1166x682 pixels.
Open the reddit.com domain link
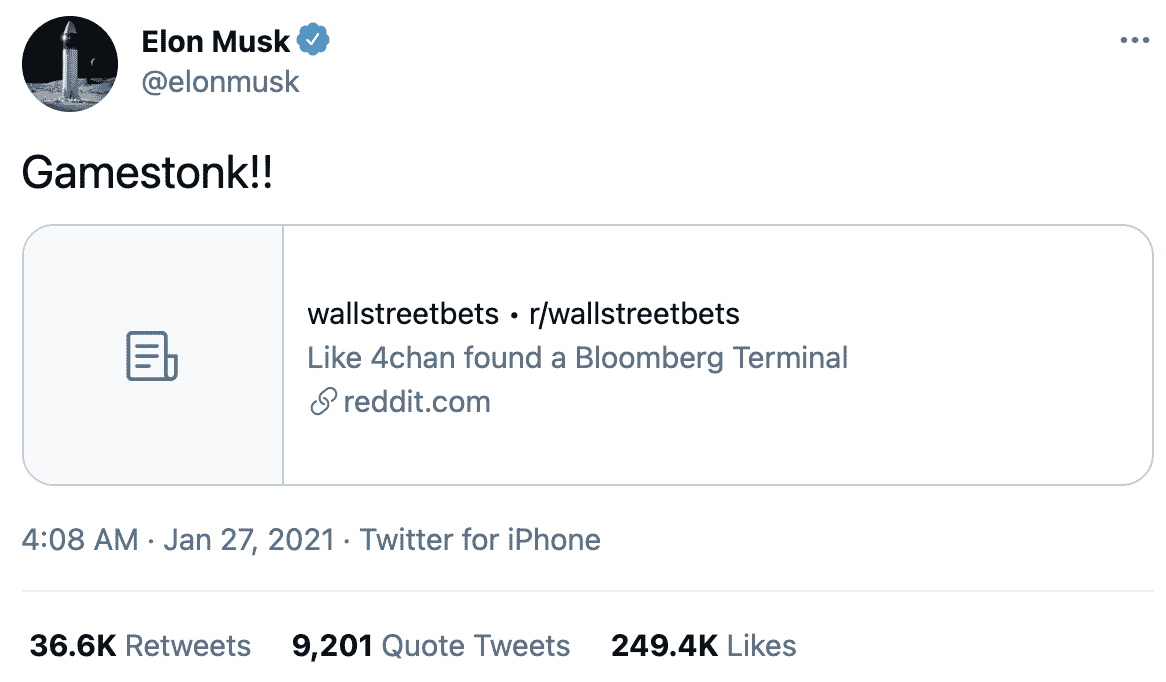point(416,403)
